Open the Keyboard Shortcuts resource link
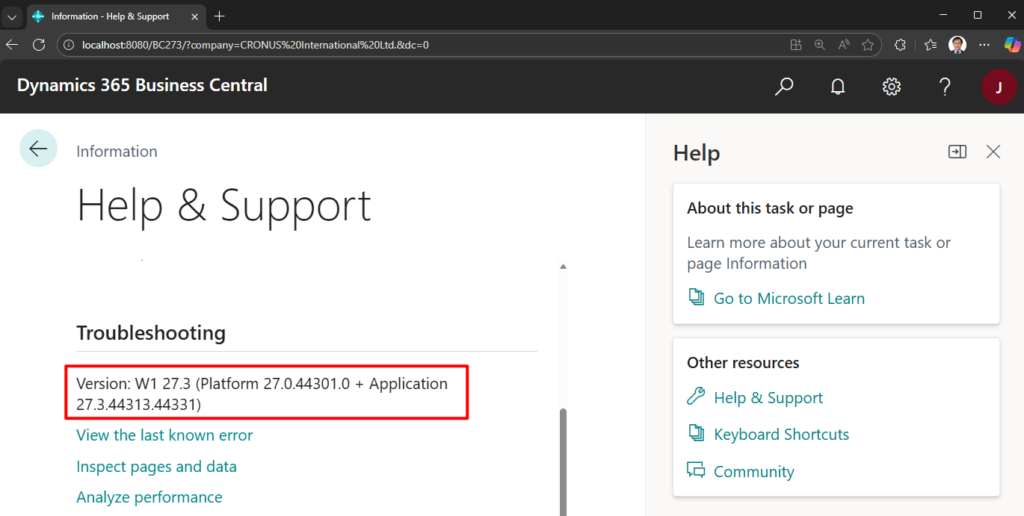This screenshot has height=516, width=1024. (781, 434)
